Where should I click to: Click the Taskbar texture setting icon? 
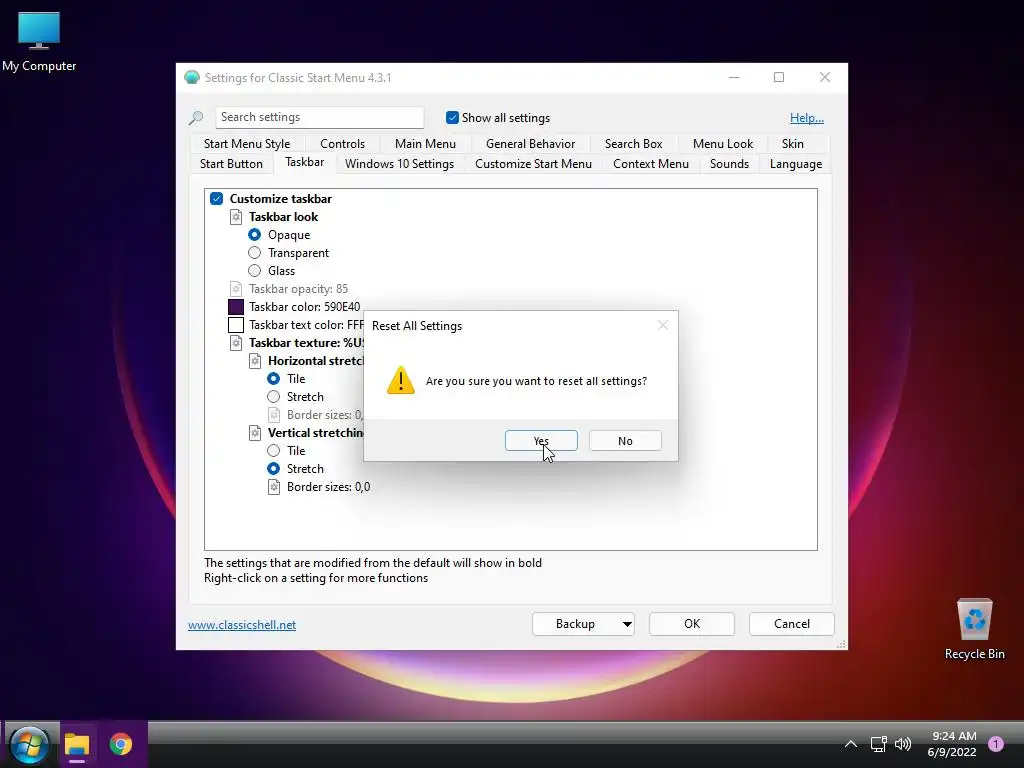pos(236,343)
